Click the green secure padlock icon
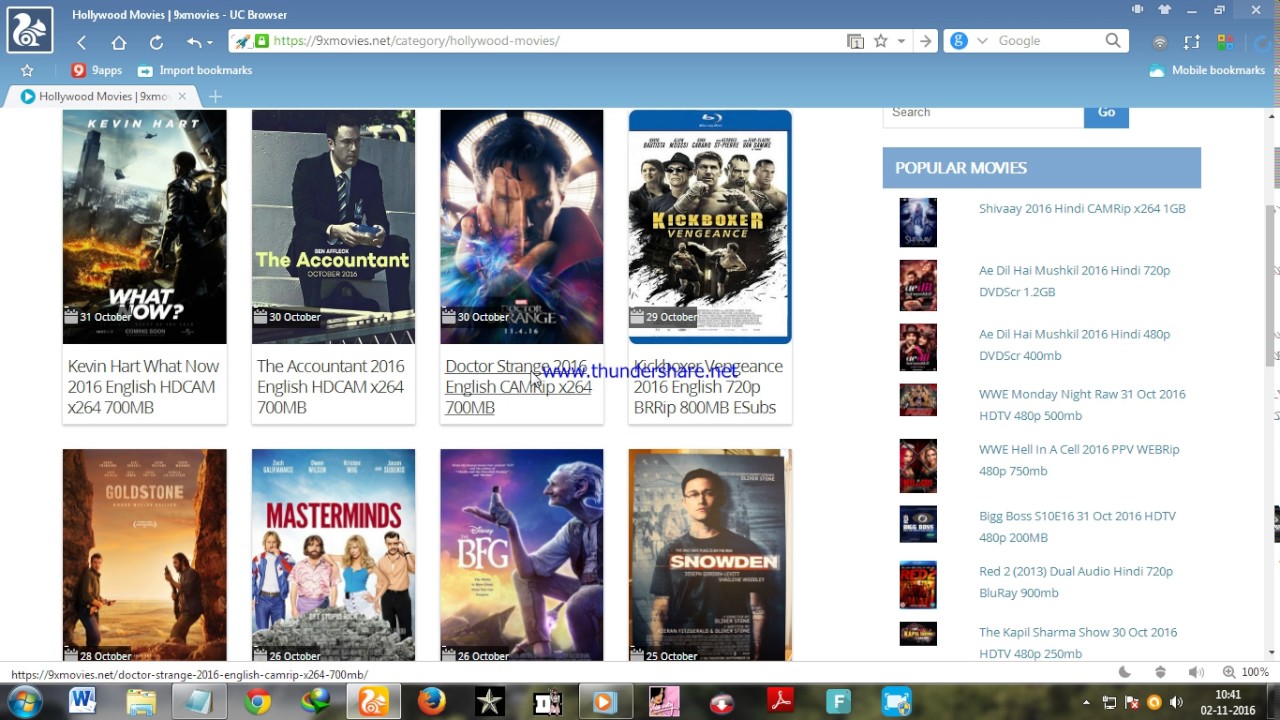Viewport: 1280px width, 720px height. [261, 41]
